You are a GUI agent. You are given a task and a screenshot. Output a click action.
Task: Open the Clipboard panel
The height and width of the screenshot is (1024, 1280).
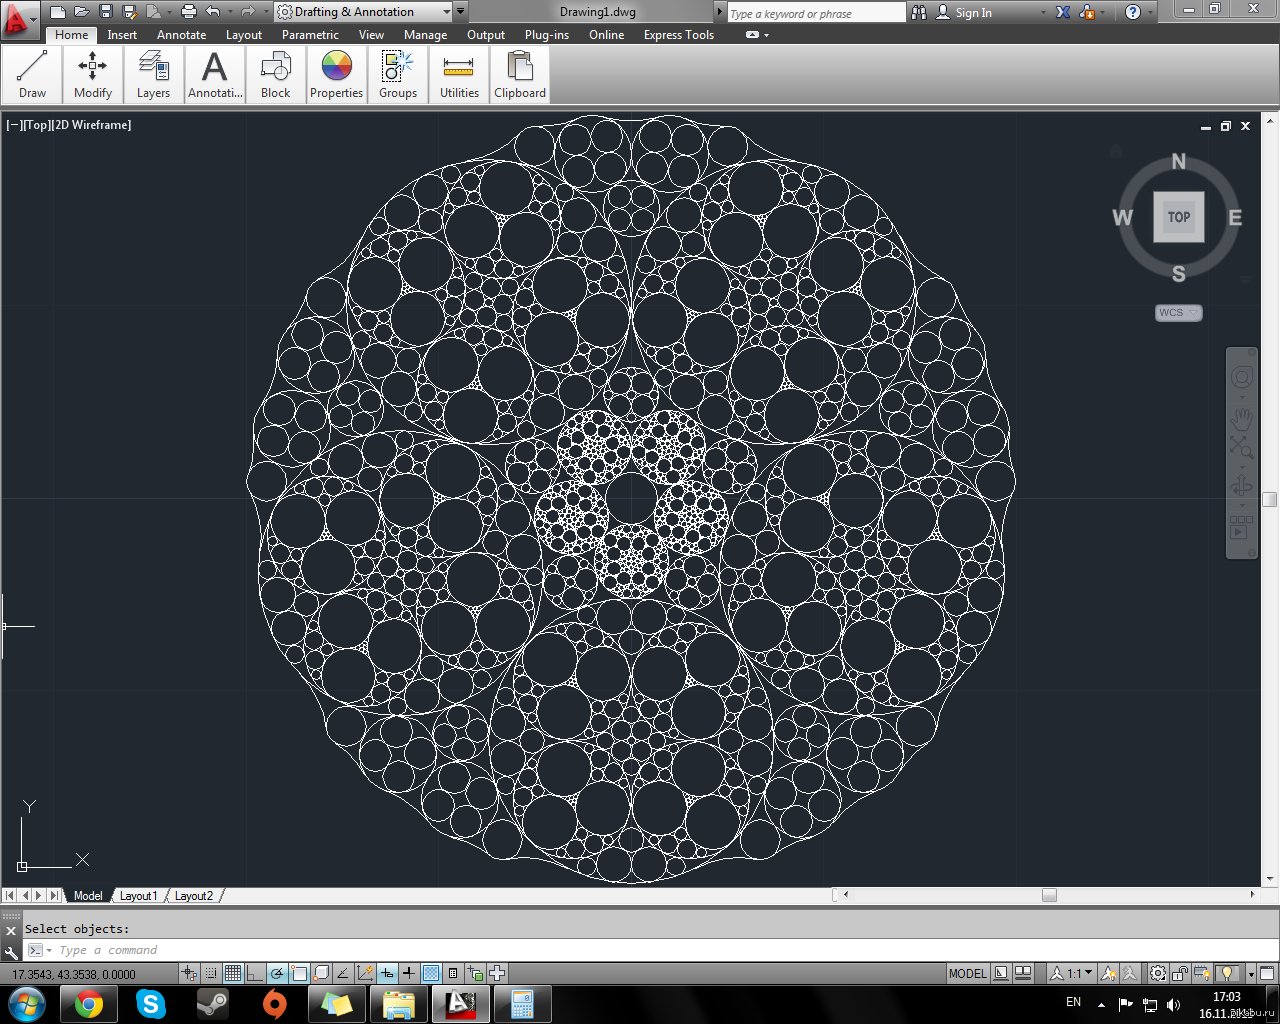(520, 75)
